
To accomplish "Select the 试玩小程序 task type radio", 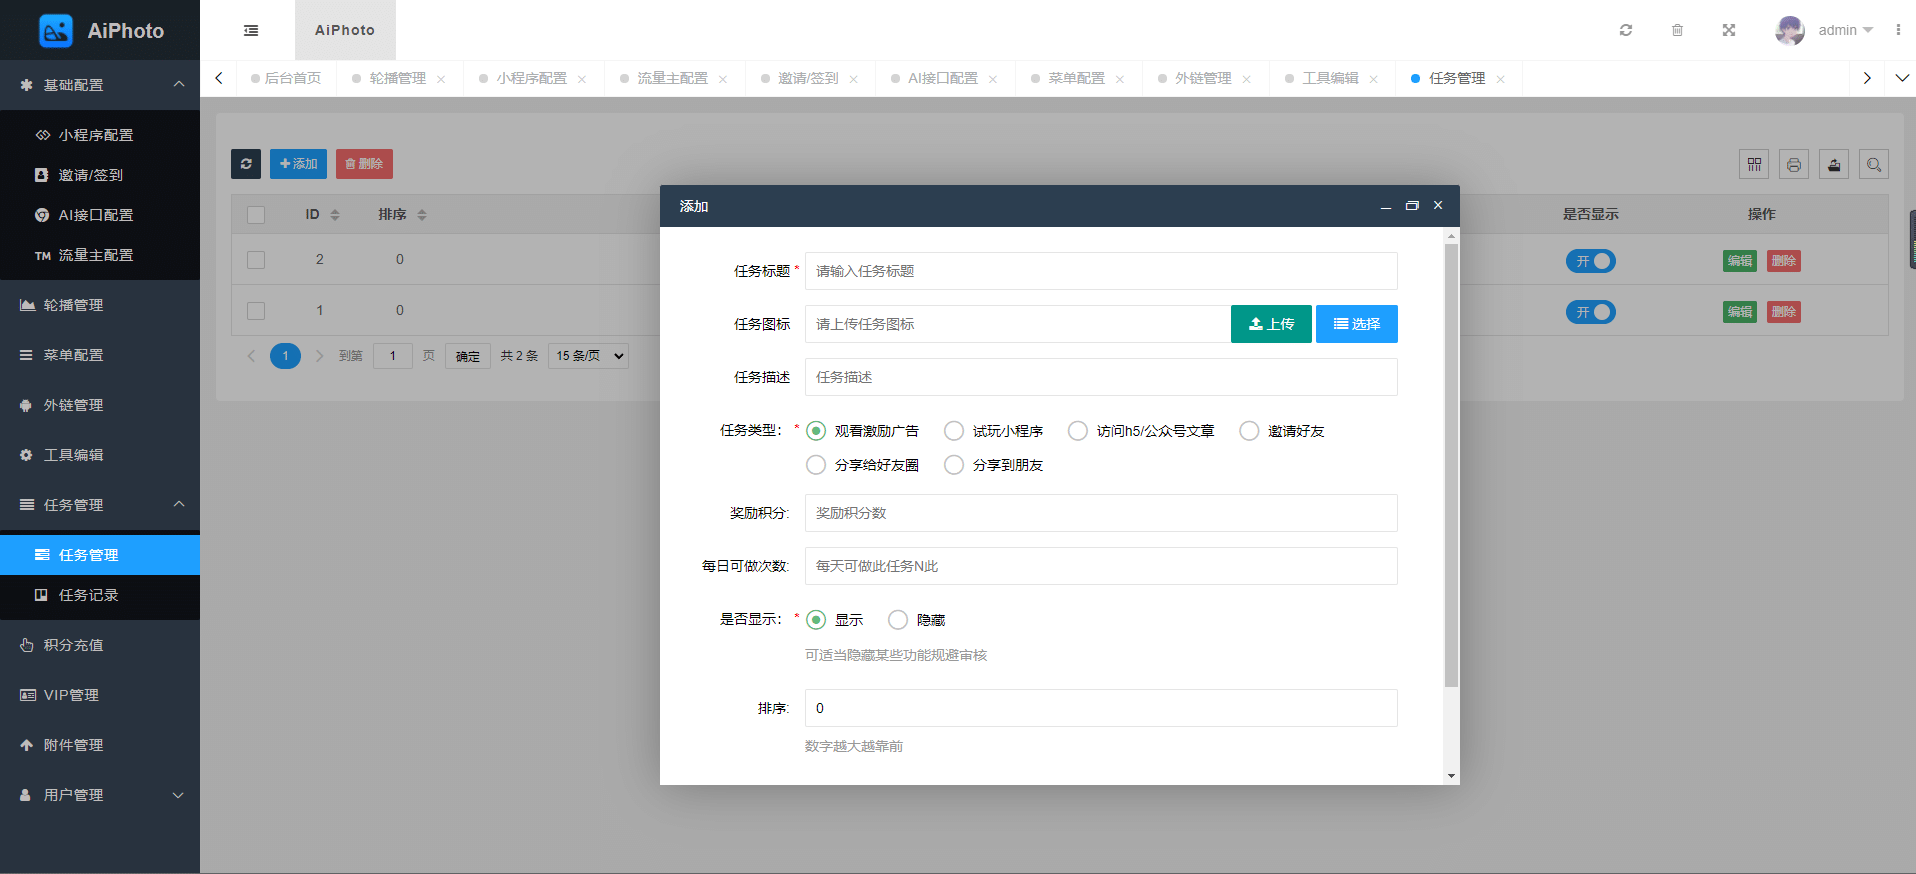I will pos(954,431).
